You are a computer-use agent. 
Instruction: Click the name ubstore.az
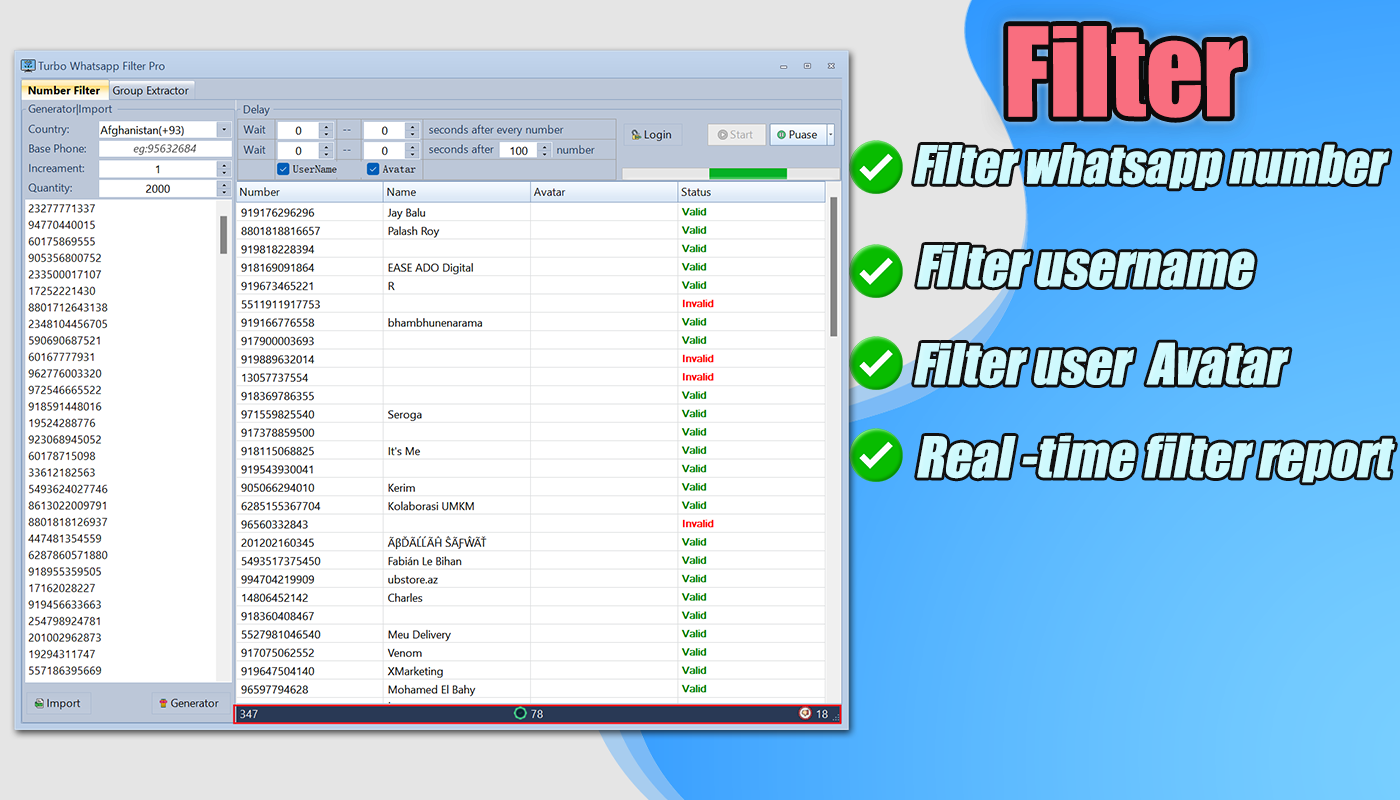(x=412, y=579)
